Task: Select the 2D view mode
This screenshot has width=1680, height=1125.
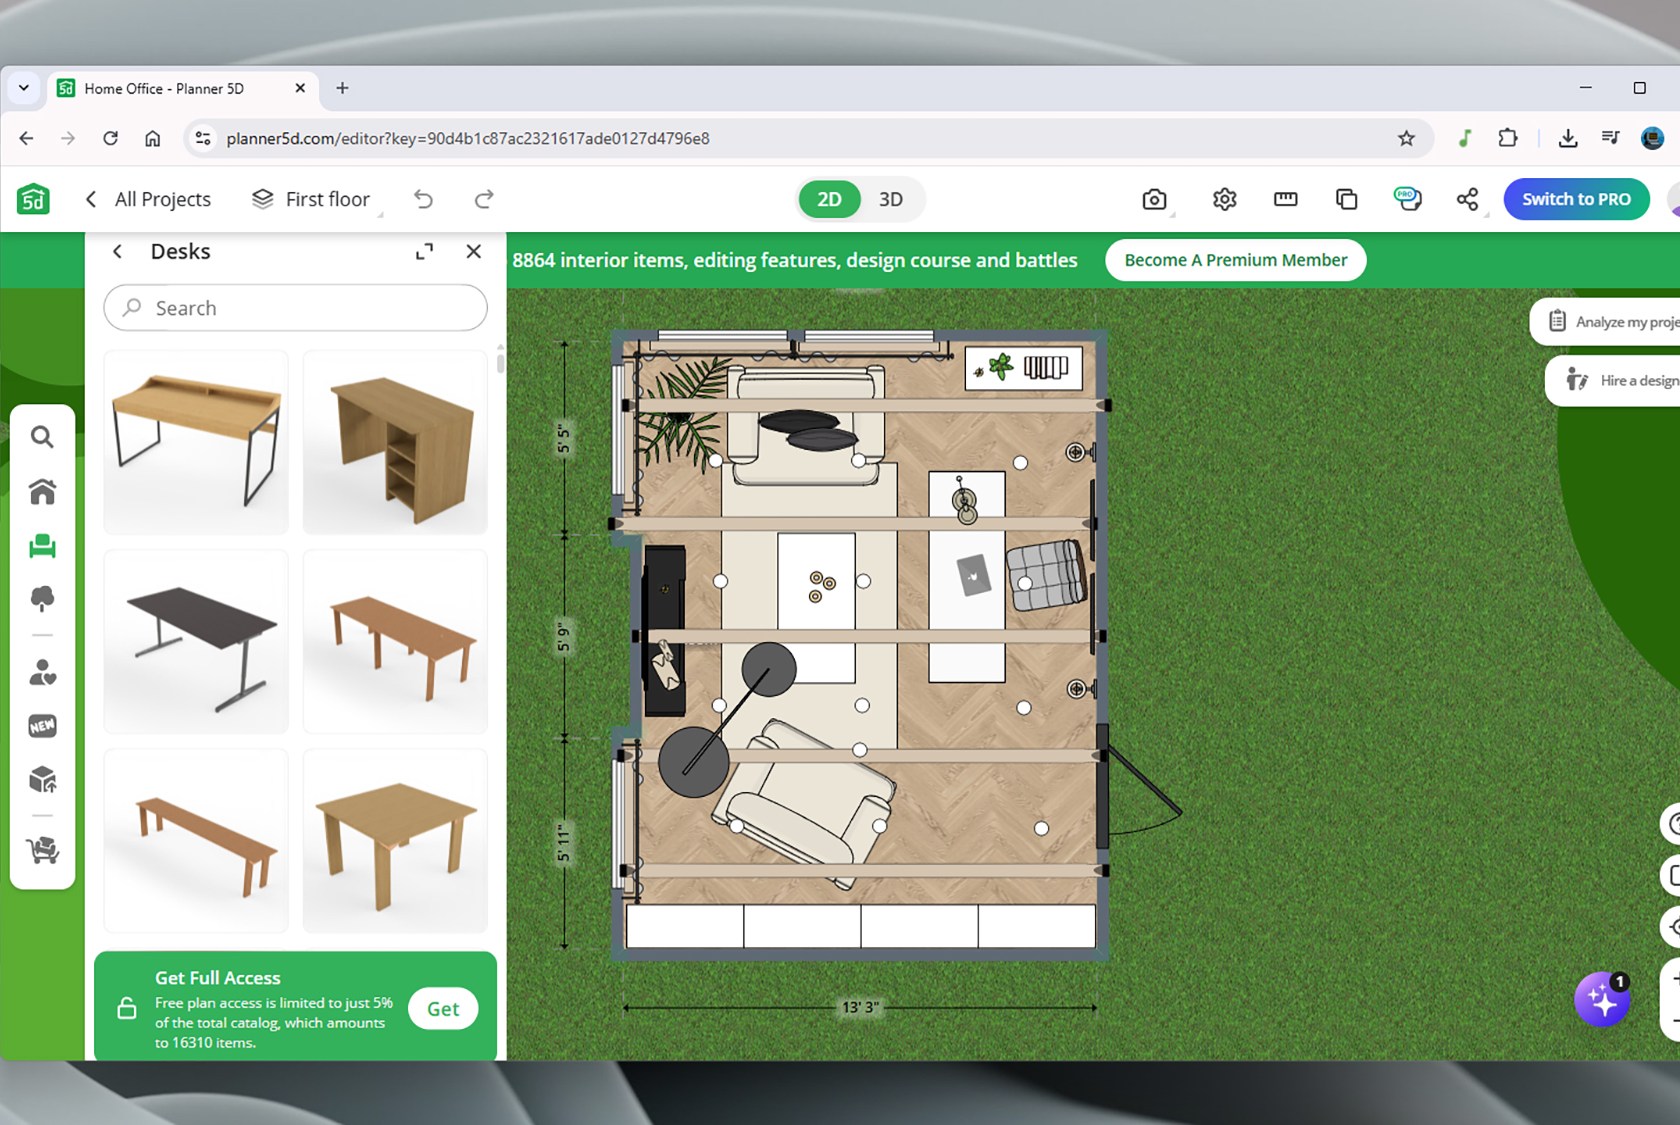Action: click(x=829, y=200)
